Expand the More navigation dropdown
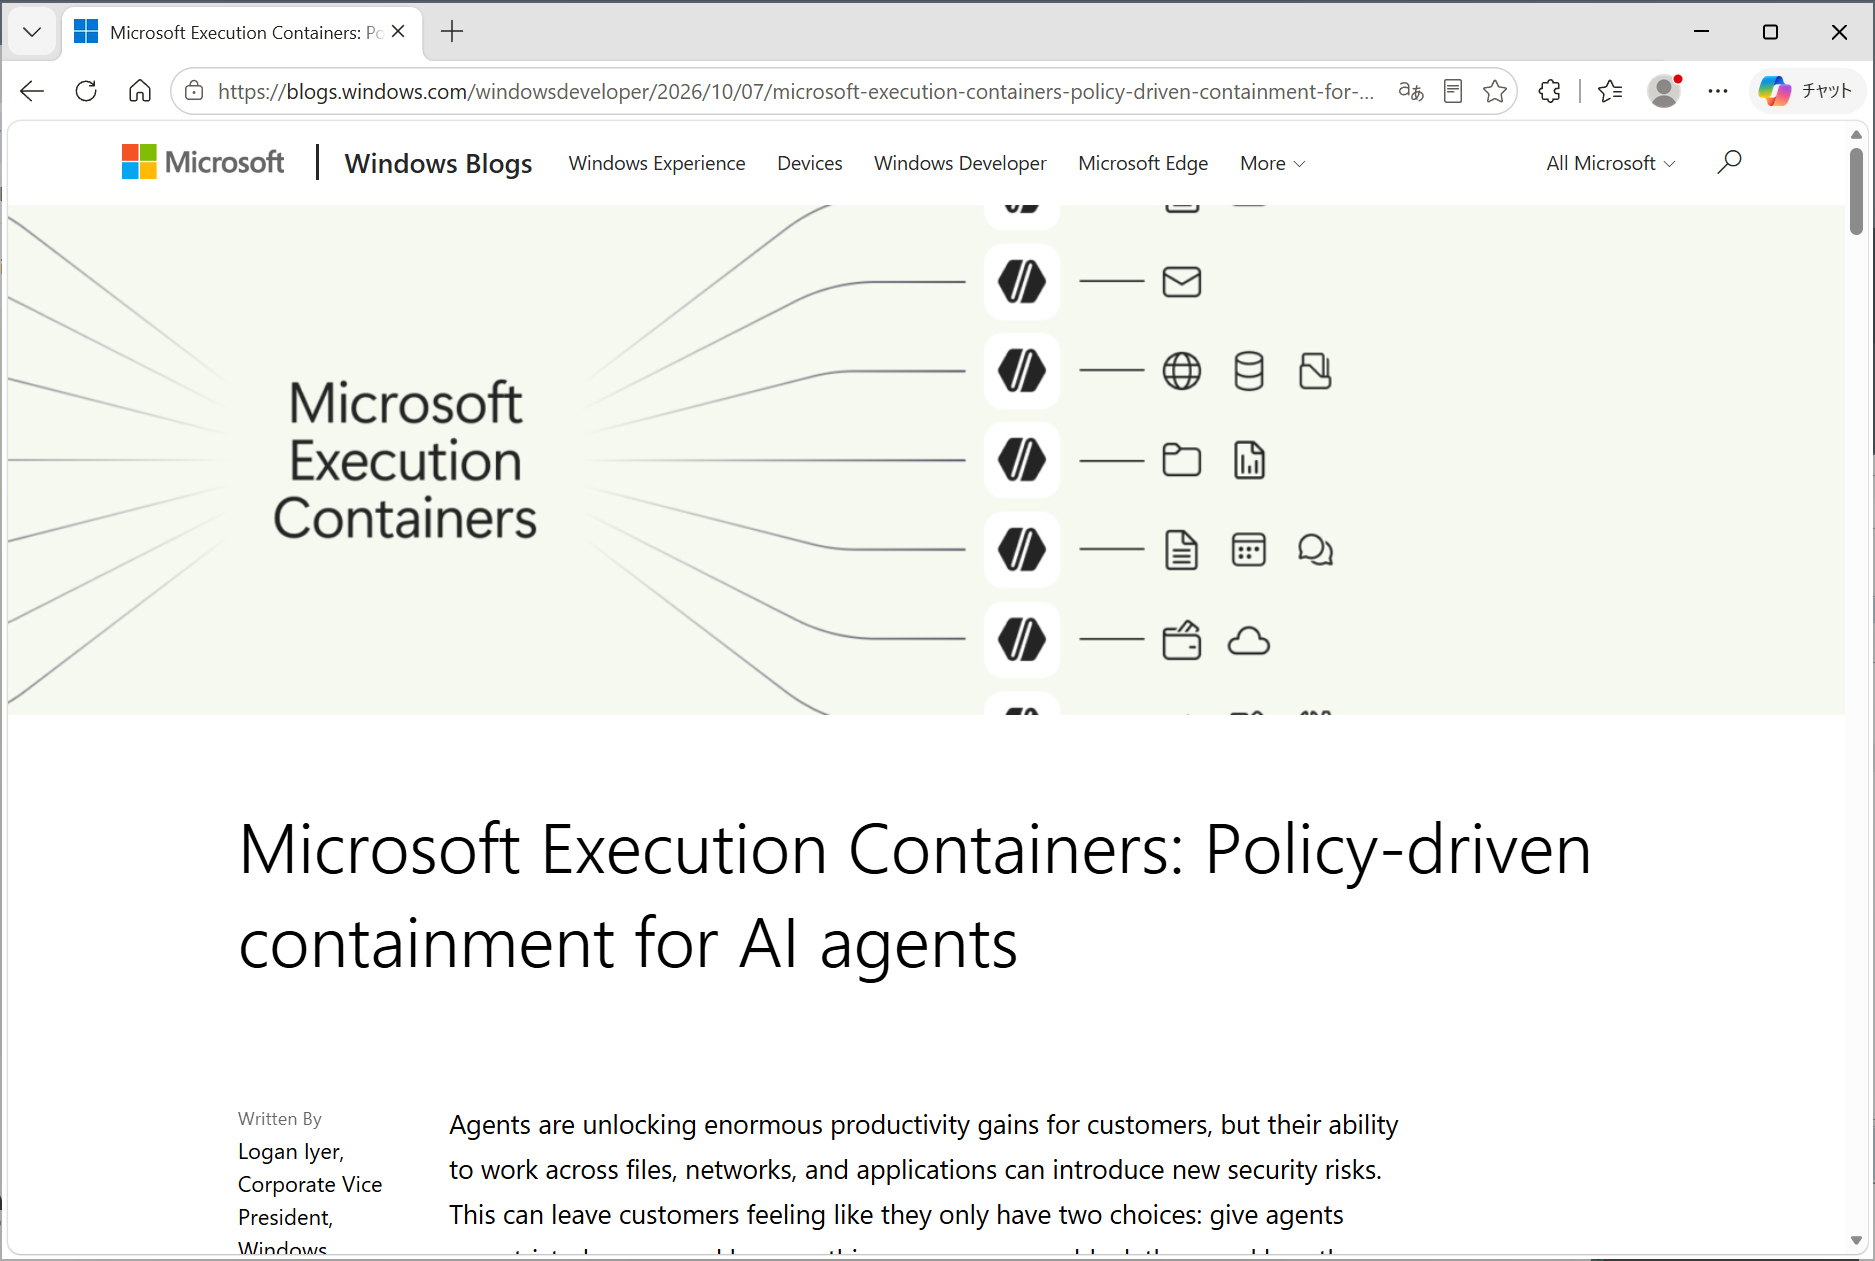The height and width of the screenshot is (1261, 1875). 1273,163
